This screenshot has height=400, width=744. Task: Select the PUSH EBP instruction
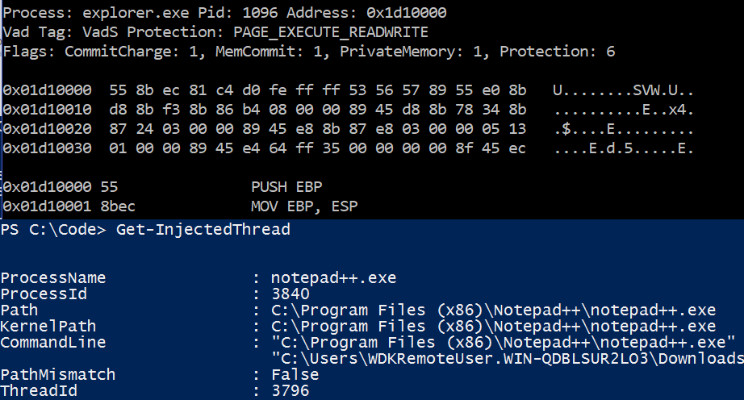point(287,187)
